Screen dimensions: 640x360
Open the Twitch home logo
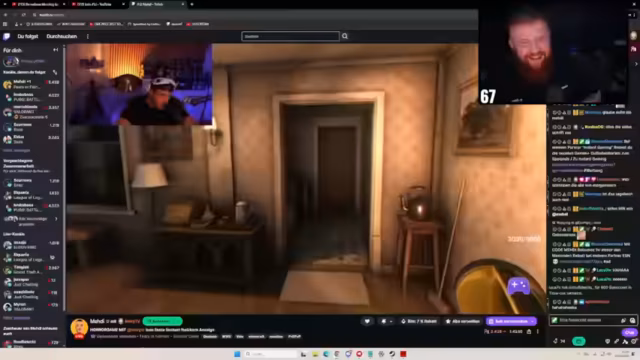click(7, 37)
